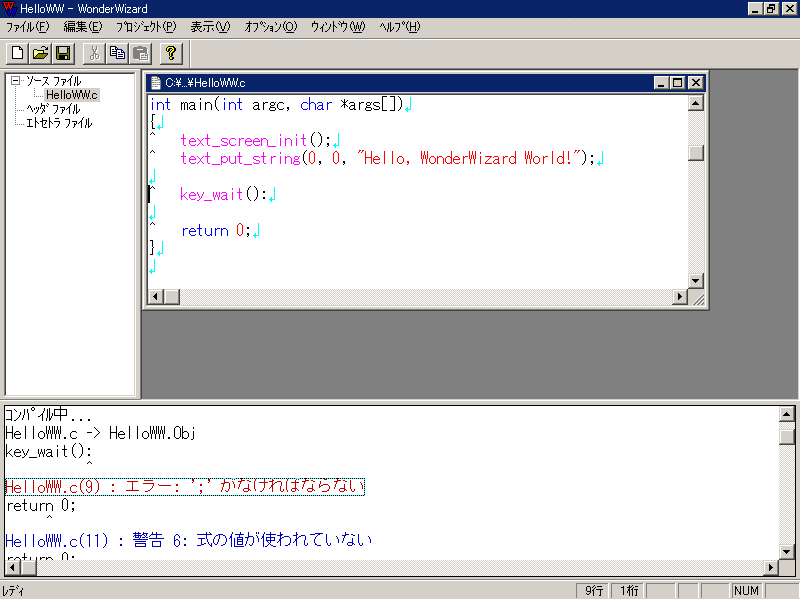Click the output pane's vertical scrollbar thumb
Screen dimensions: 800x600
click(x=787, y=437)
